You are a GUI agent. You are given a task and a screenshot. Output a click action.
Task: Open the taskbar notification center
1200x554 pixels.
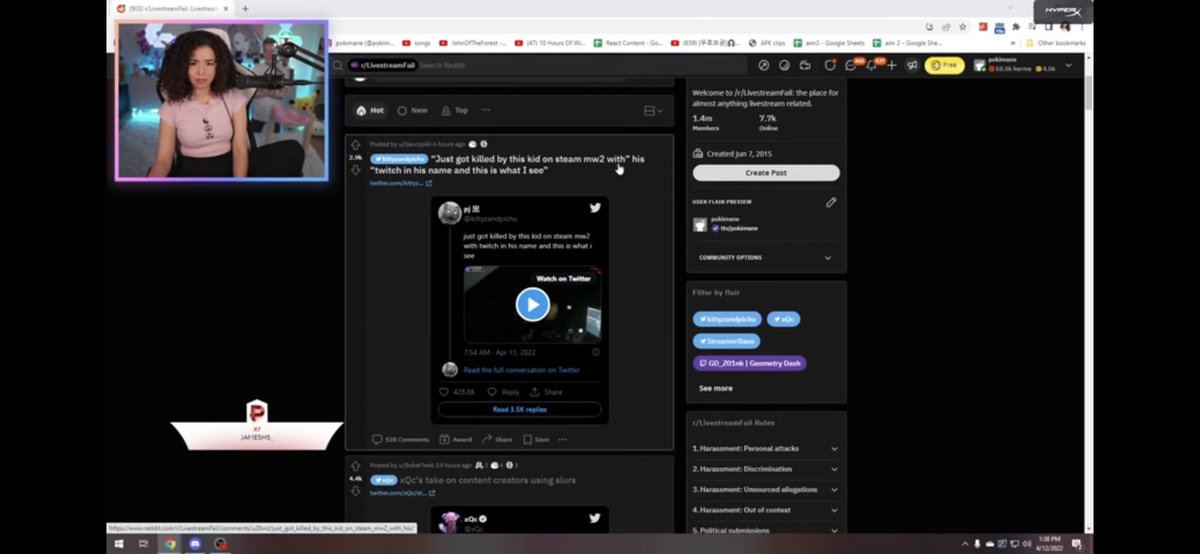pyautogui.click(x=1077, y=544)
